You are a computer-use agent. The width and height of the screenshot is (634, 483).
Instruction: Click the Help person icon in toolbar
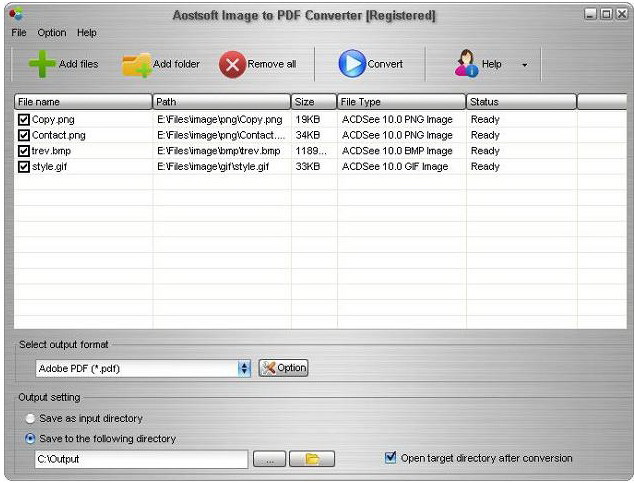coord(466,63)
